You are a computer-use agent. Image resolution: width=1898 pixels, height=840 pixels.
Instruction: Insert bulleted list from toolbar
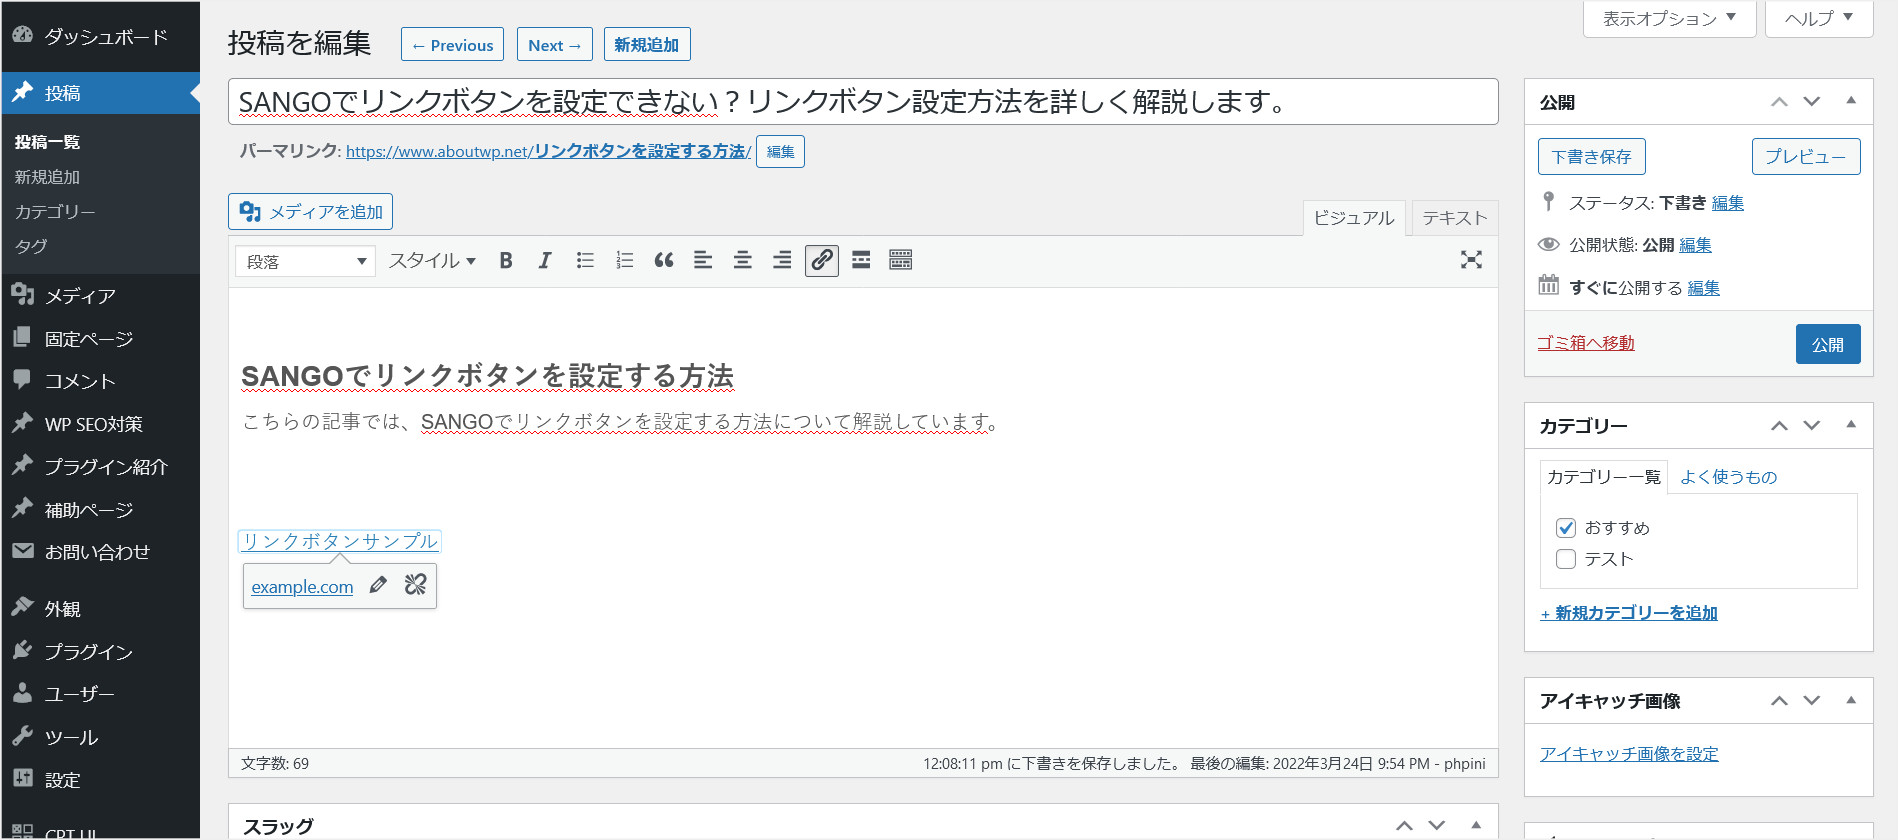point(585,261)
